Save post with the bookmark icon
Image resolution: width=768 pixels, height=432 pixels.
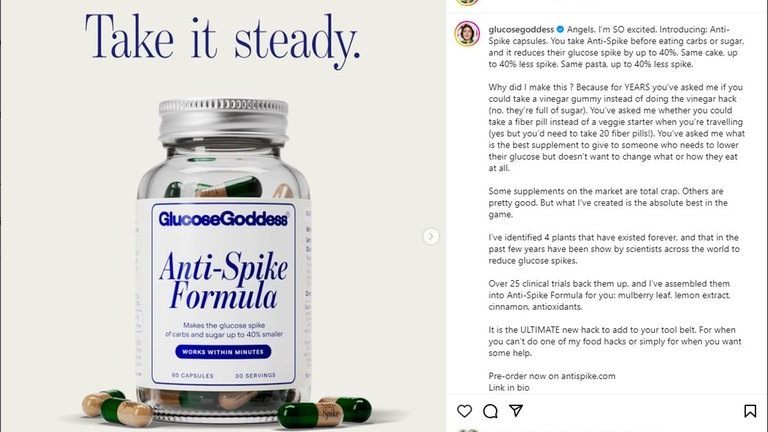click(x=750, y=411)
